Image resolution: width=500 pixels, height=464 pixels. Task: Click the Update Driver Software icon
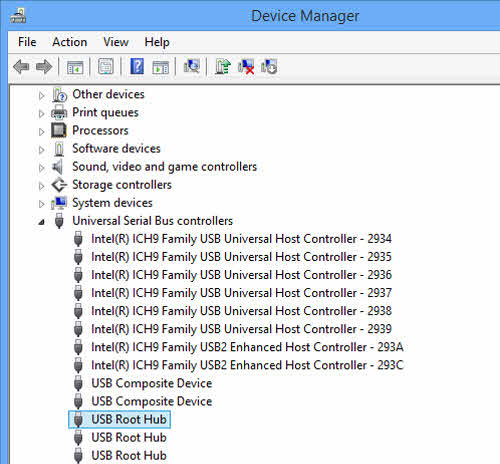[x=223, y=66]
